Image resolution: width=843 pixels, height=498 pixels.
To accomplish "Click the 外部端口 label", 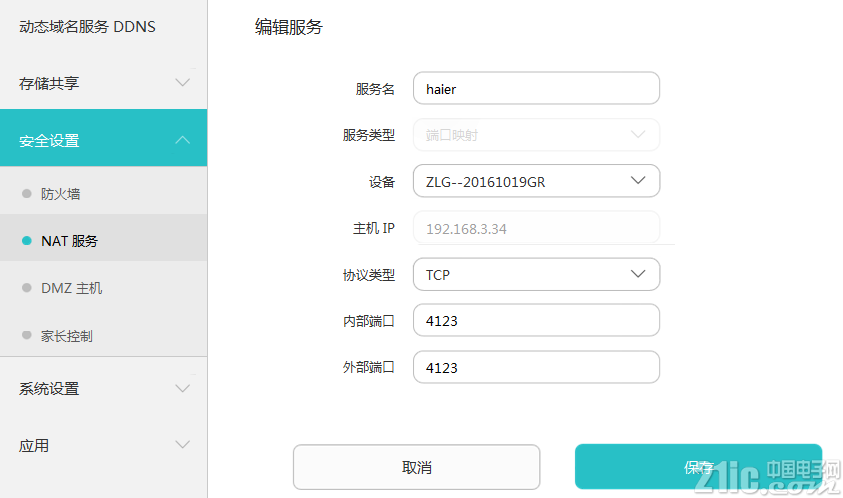I will coord(369,367).
